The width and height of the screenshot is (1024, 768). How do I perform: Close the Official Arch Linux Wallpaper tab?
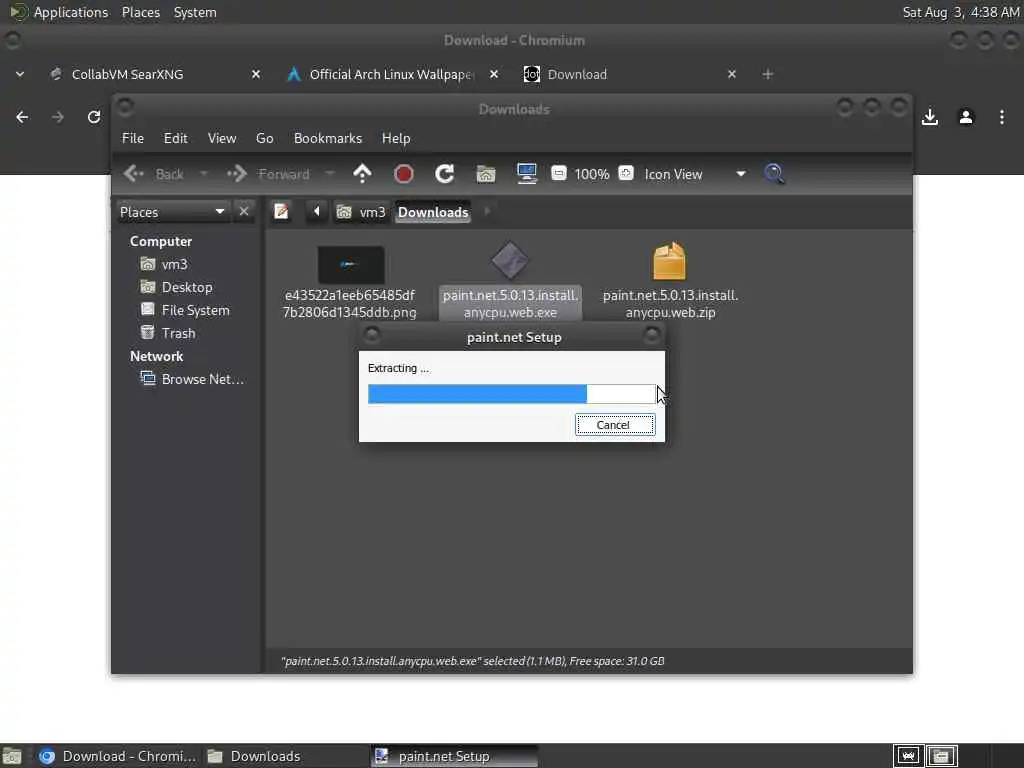point(494,74)
